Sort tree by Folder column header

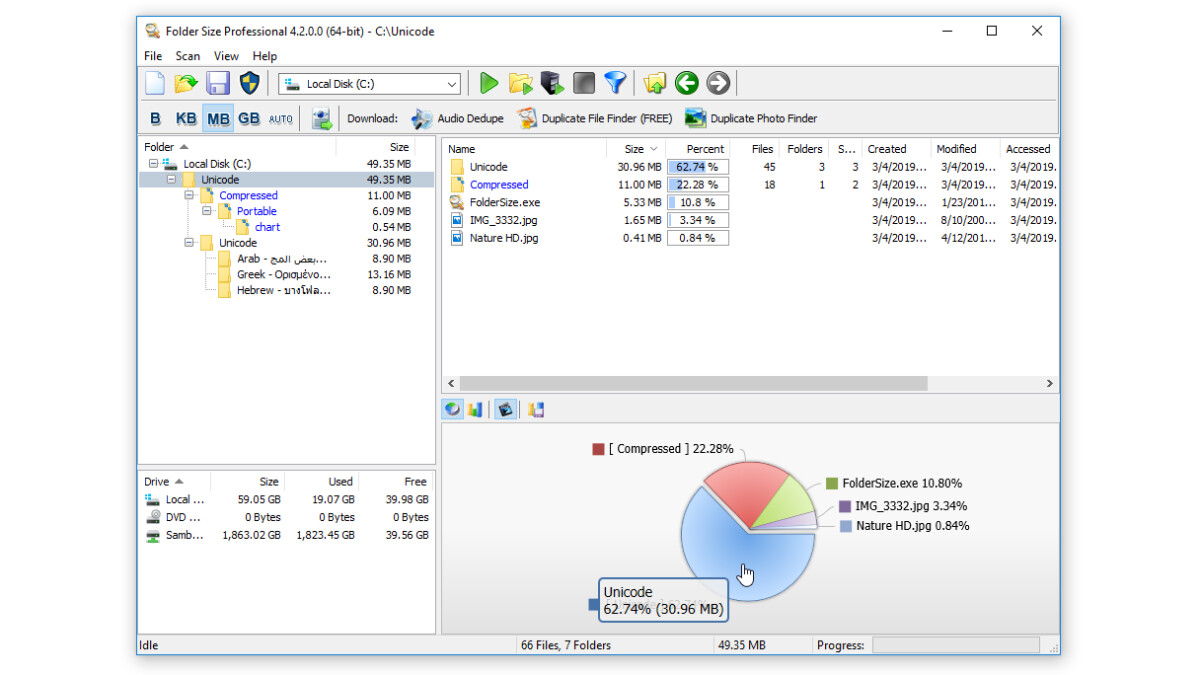pyautogui.click(x=237, y=147)
